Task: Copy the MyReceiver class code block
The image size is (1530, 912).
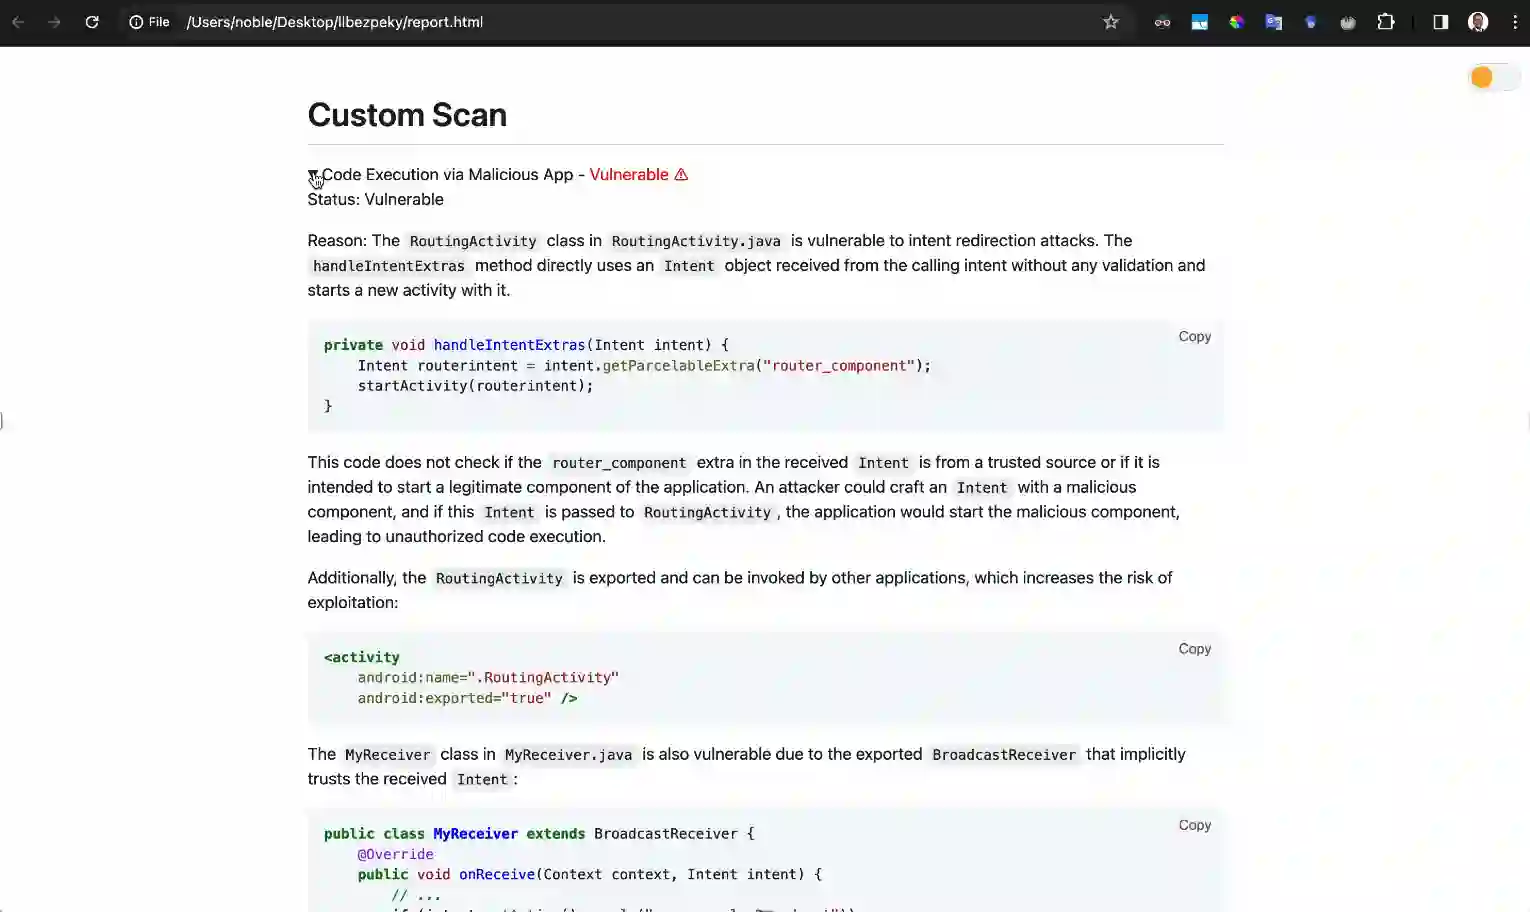Action: point(1194,825)
